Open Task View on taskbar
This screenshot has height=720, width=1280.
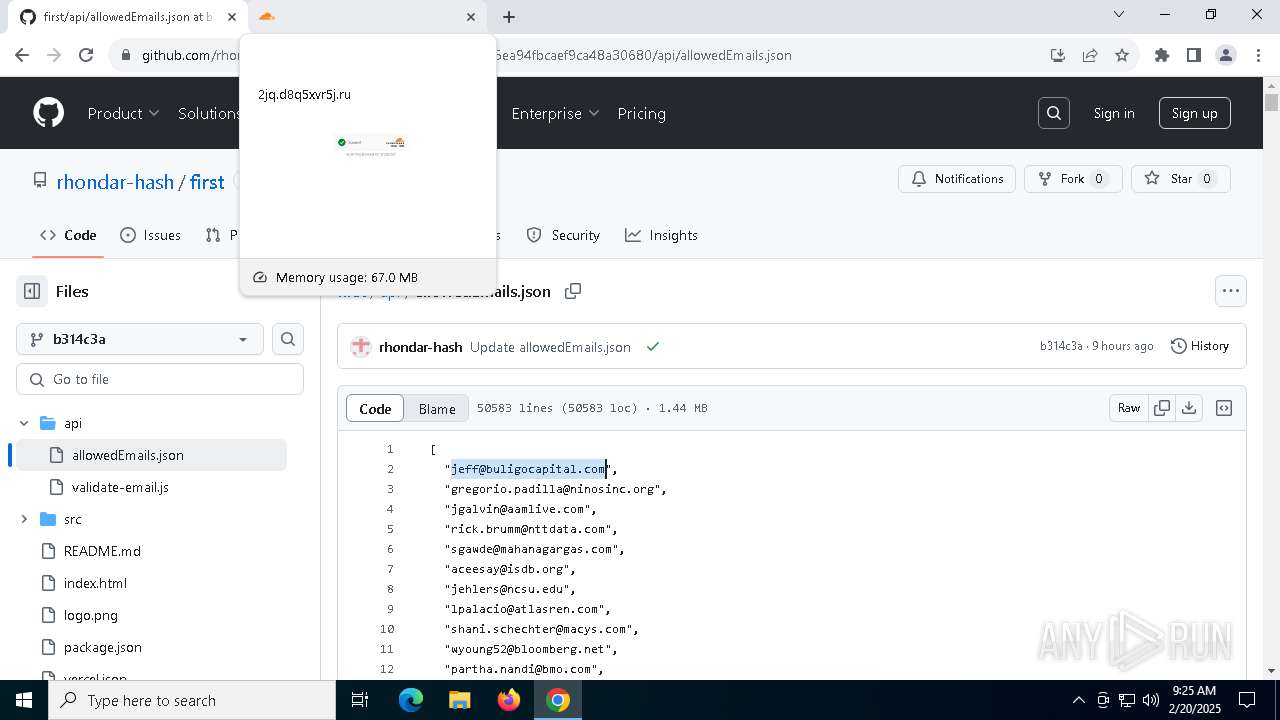[x=360, y=700]
